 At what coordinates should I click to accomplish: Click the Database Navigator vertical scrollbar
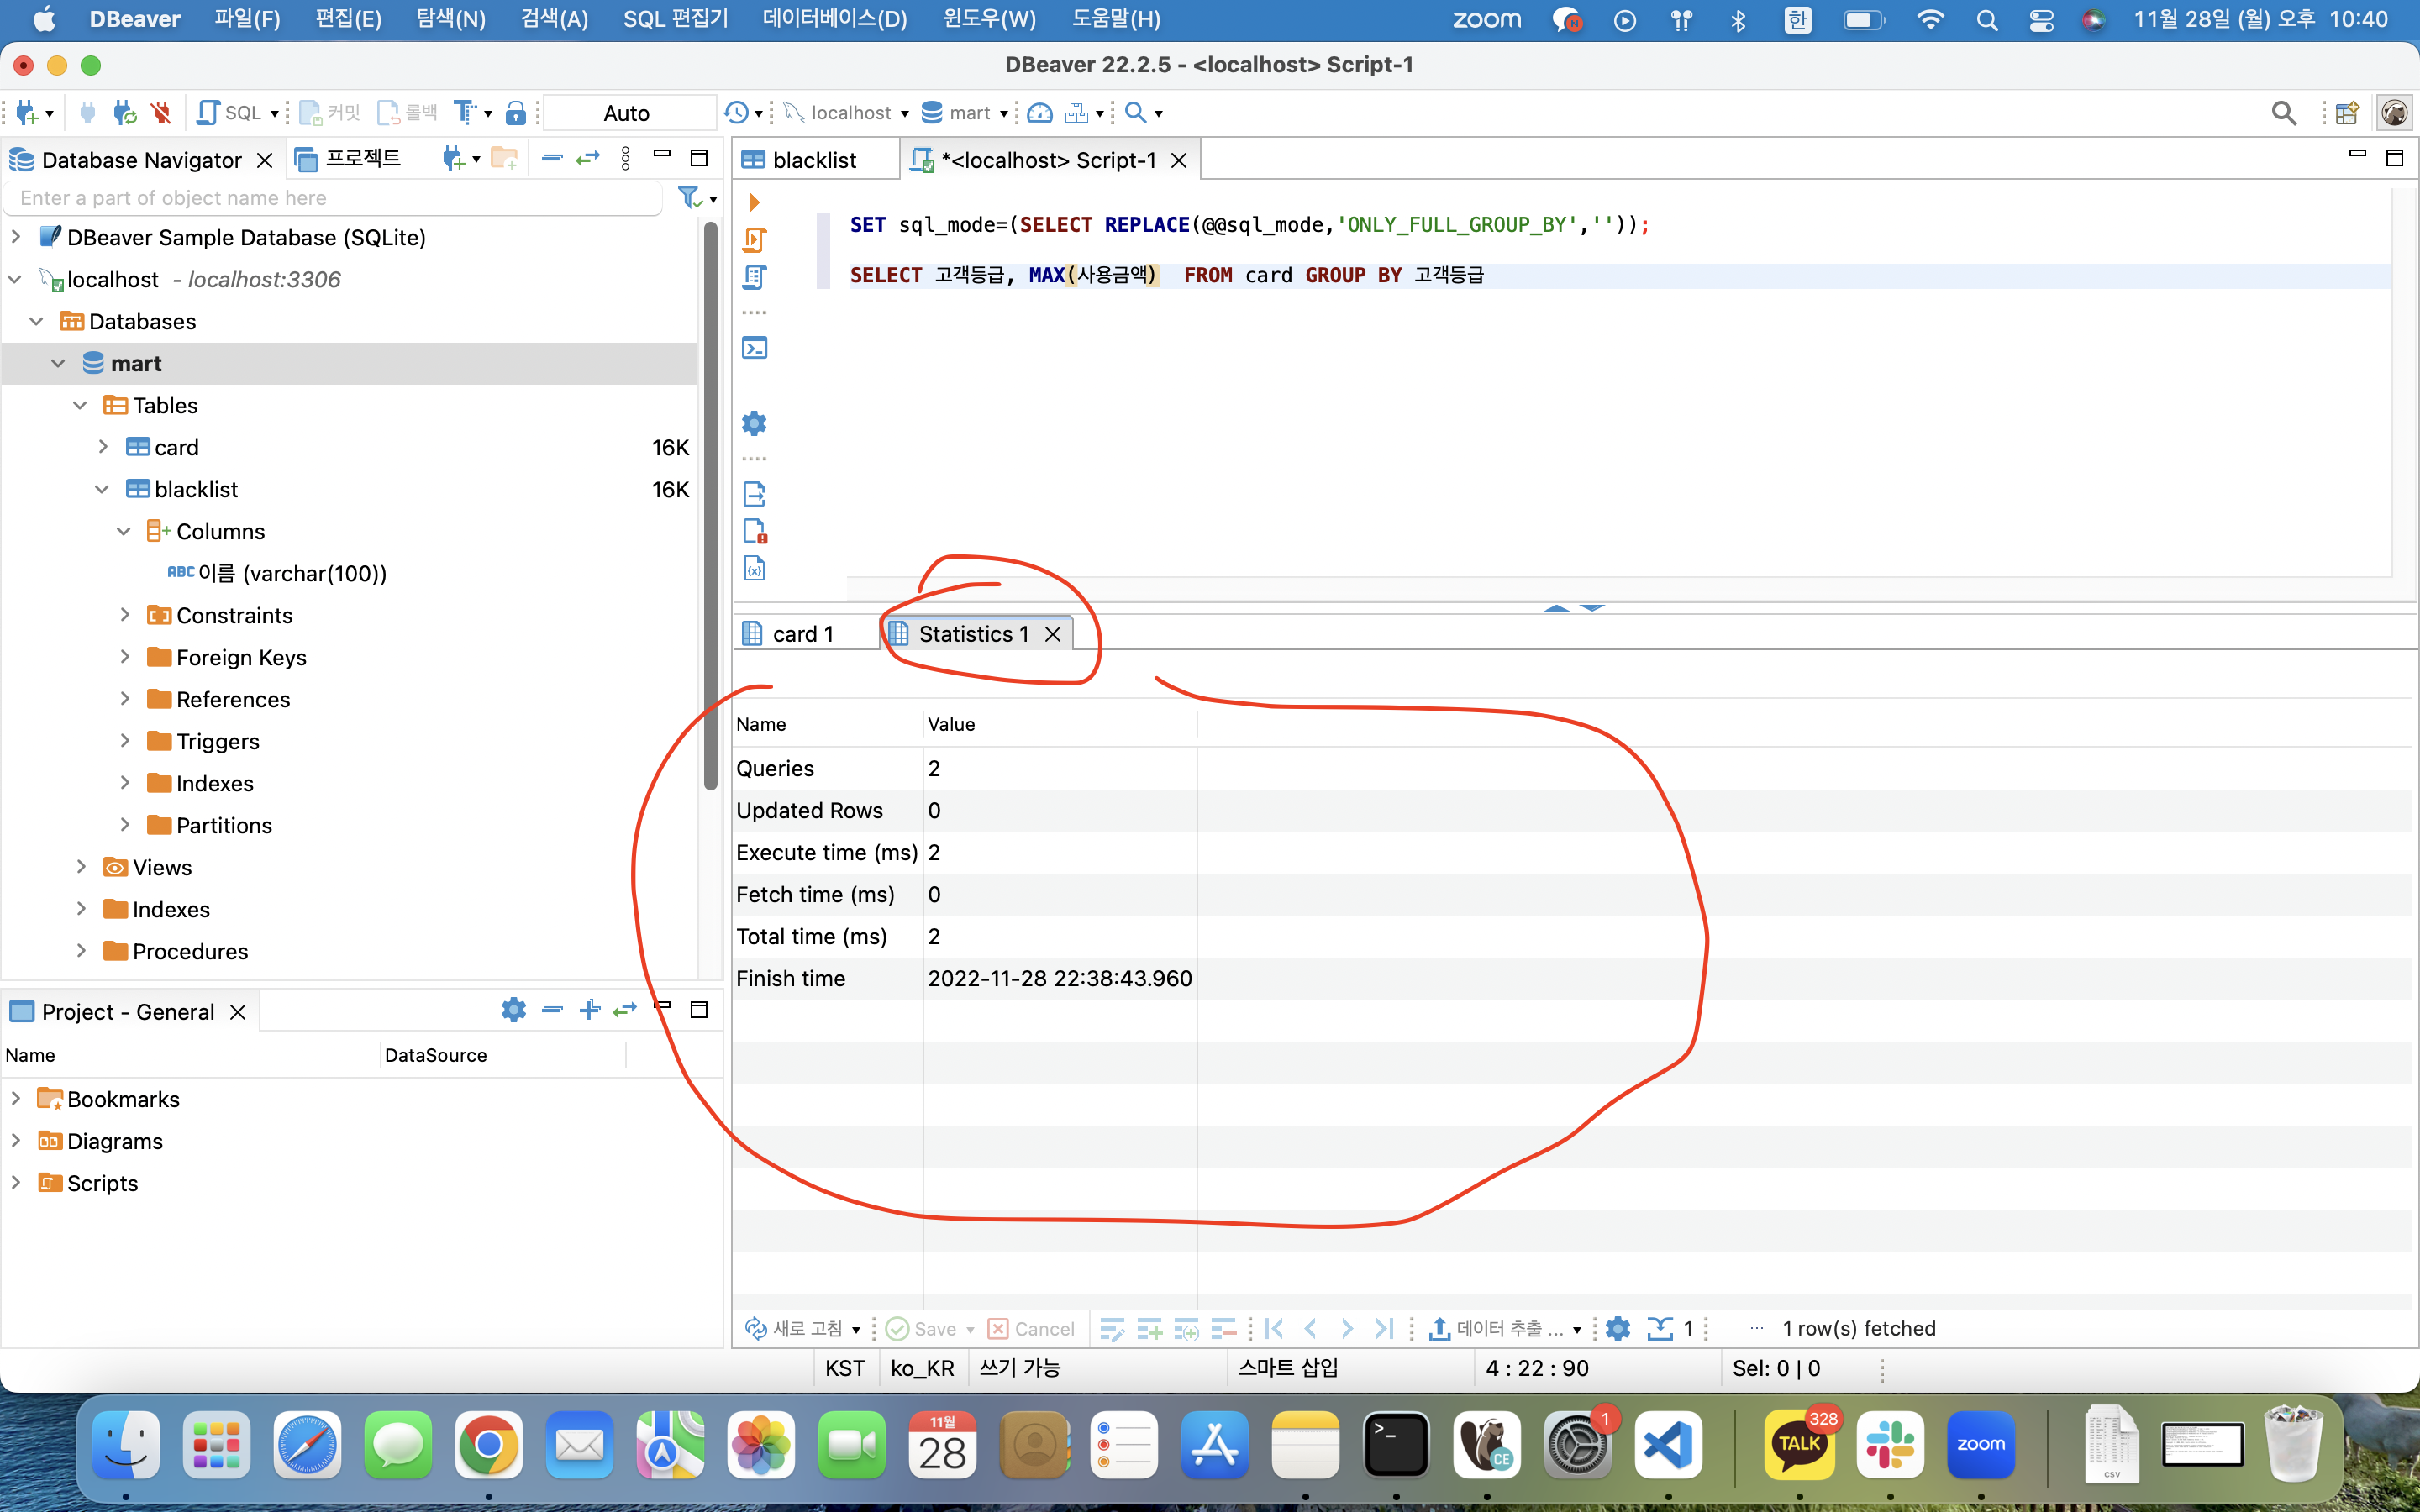coord(711,505)
